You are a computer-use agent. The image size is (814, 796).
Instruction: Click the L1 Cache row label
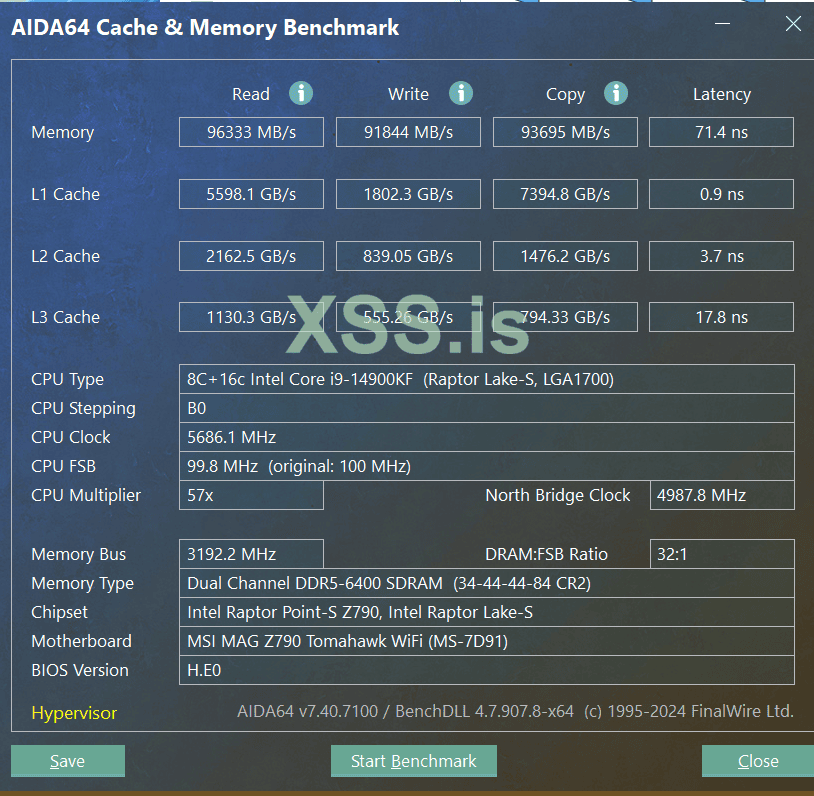point(65,194)
